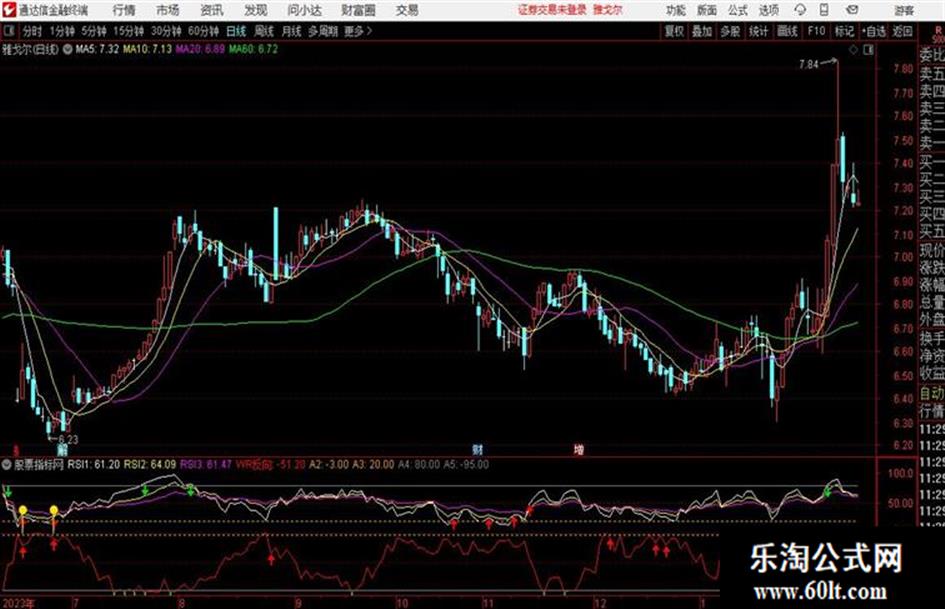Image resolution: width=945 pixels, height=609 pixels.
Task: Toggle the right panel layout icon
Action: click(x=868, y=50)
